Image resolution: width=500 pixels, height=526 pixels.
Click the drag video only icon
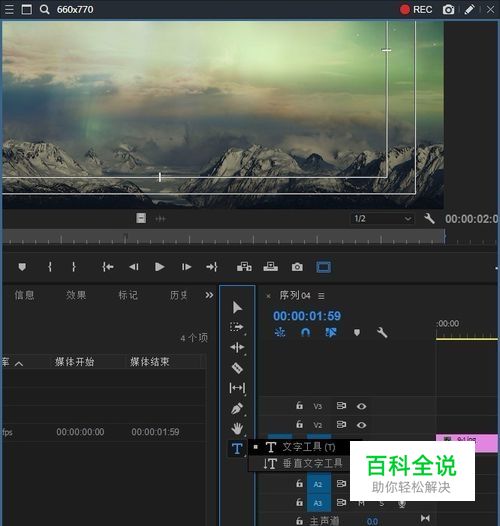(141, 218)
